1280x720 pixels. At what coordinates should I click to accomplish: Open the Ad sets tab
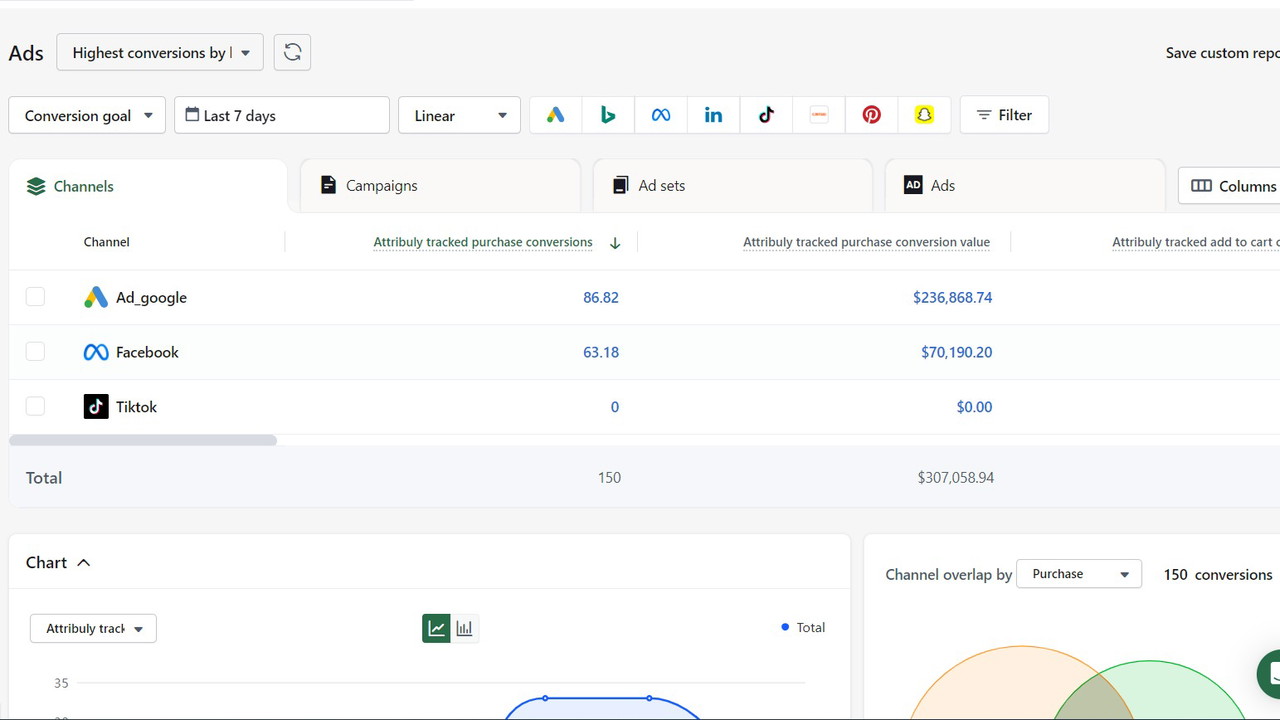point(732,186)
